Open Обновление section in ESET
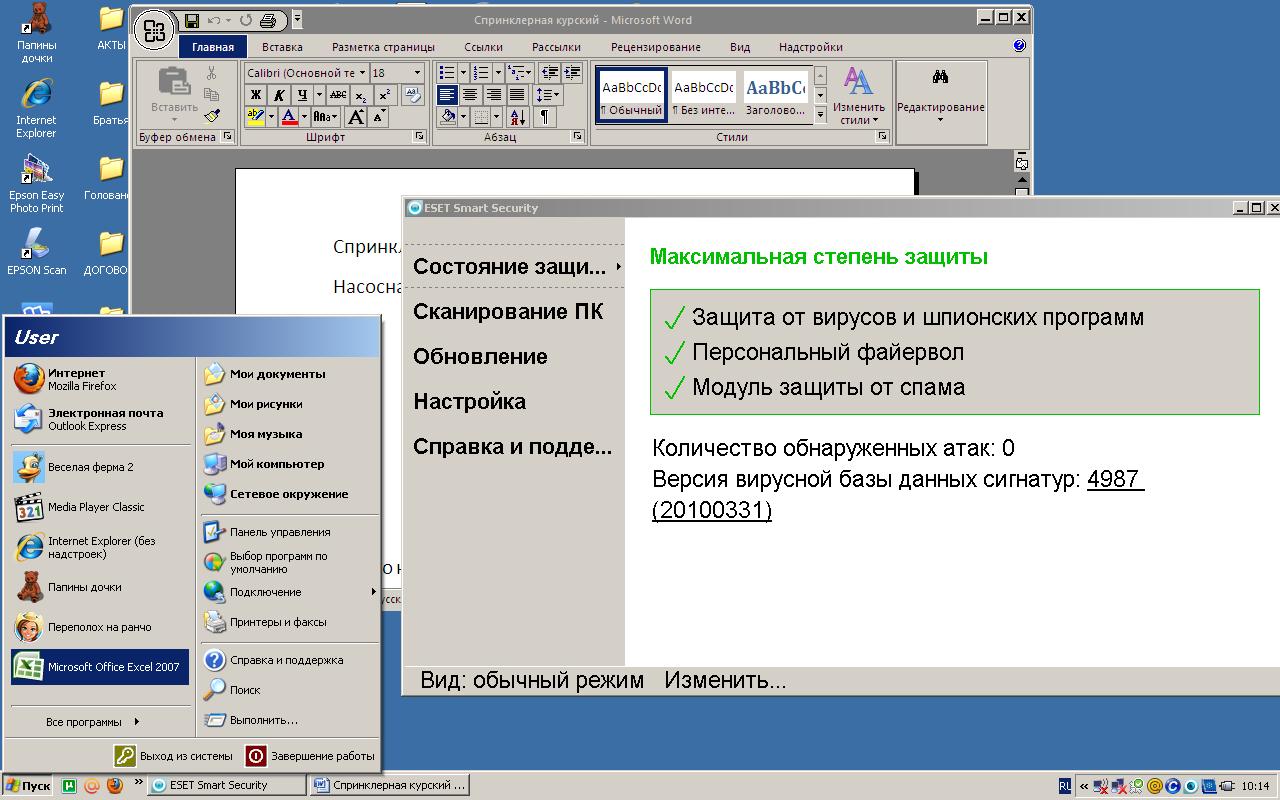Viewport: 1280px width, 800px height. click(x=480, y=356)
